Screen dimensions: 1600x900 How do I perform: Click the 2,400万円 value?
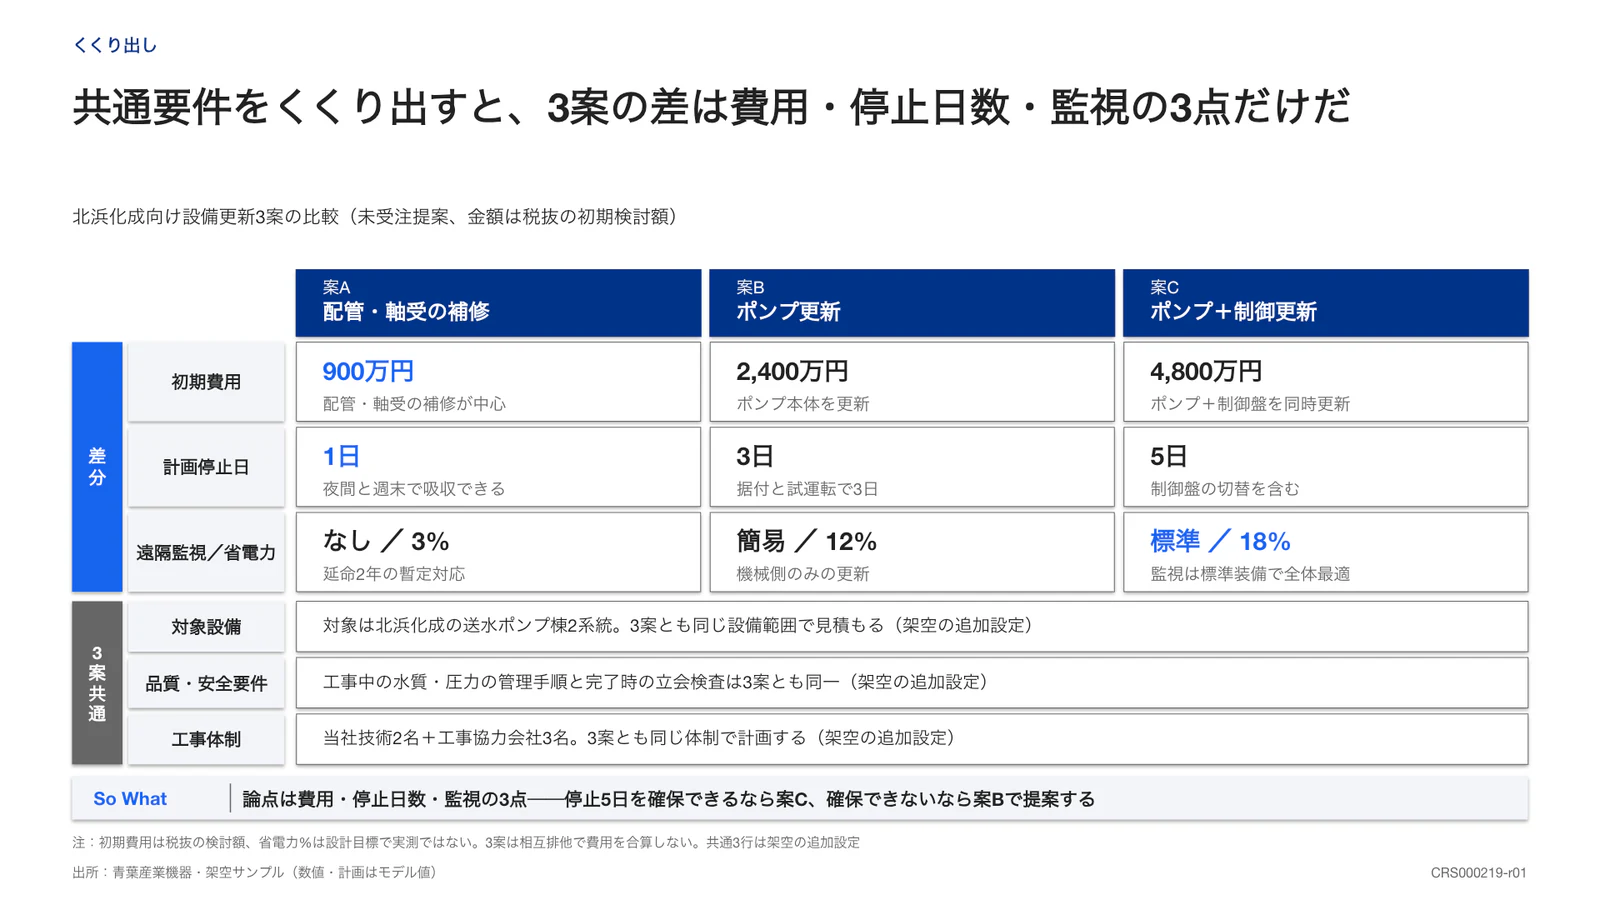tap(792, 371)
